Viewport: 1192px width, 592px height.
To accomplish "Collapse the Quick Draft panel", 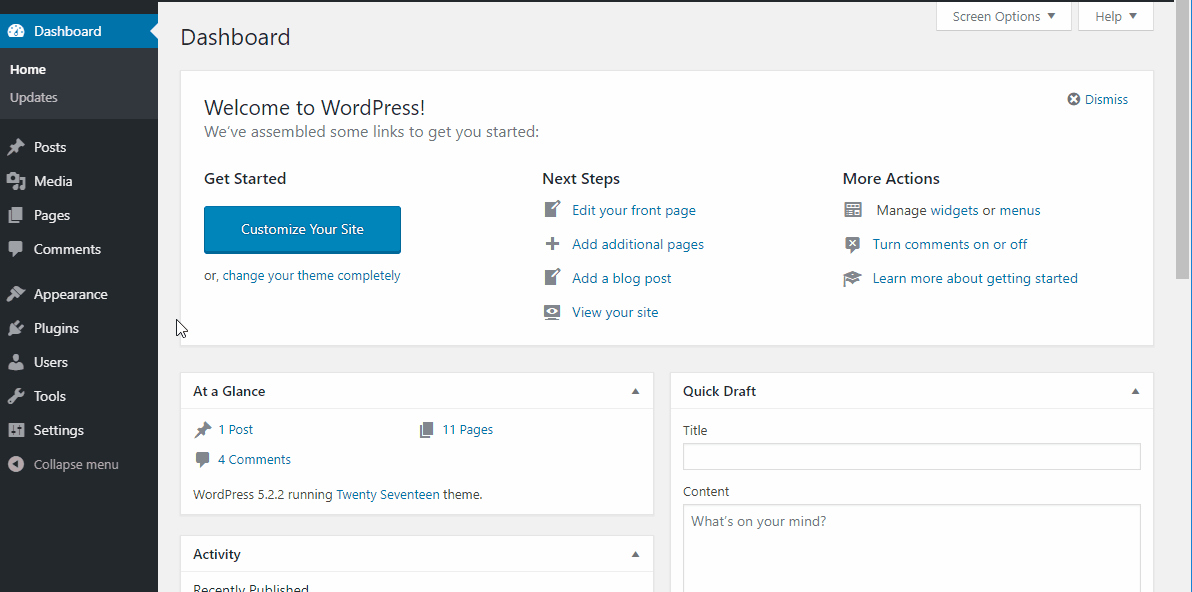I will click(1135, 391).
